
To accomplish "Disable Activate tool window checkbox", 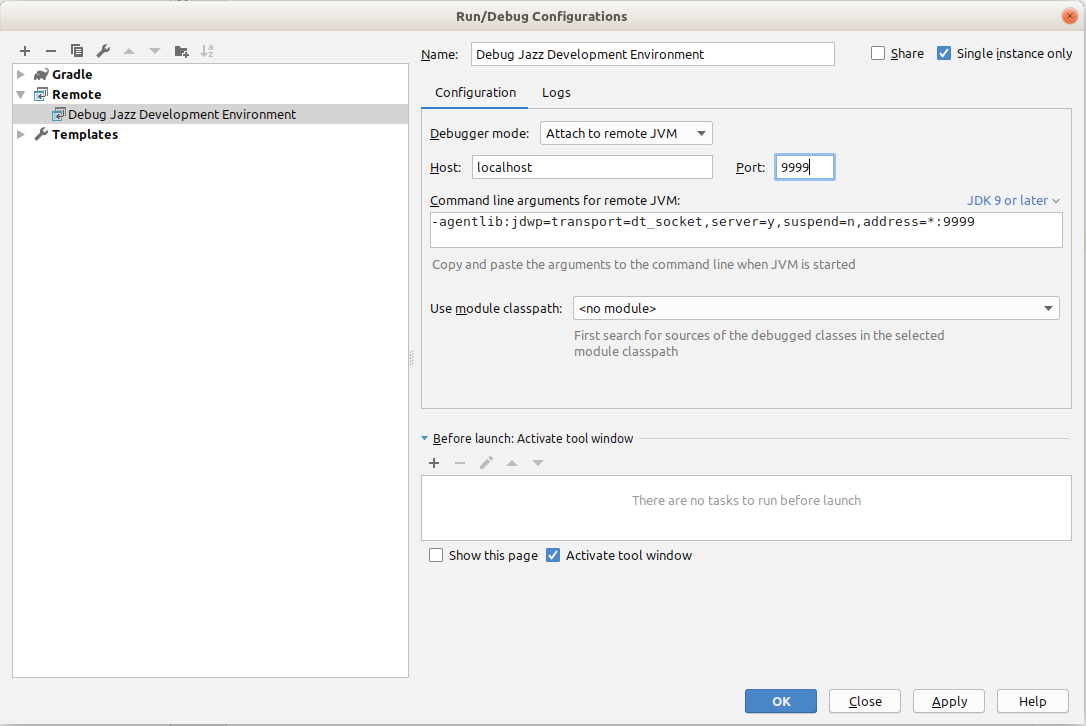I will tap(553, 556).
